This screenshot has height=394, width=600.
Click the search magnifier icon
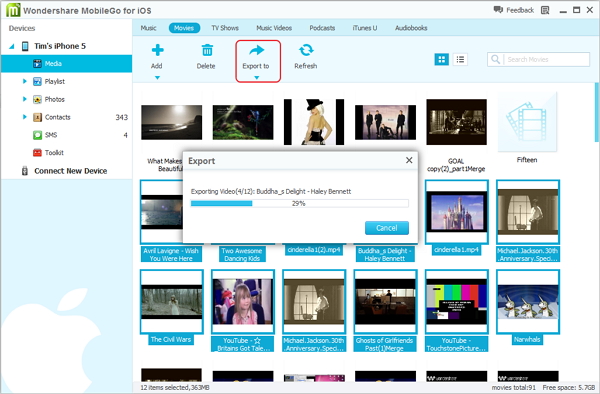click(x=496, y=59)
